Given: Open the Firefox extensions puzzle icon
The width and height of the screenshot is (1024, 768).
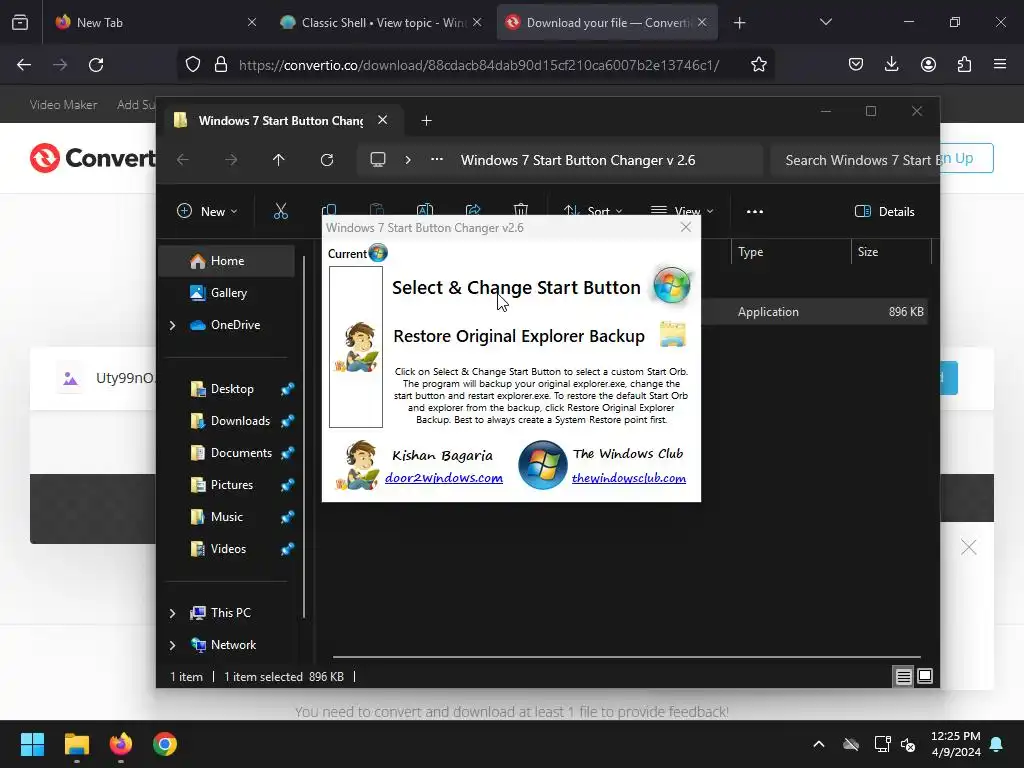Looking at the screenshot, I should 964,64.
